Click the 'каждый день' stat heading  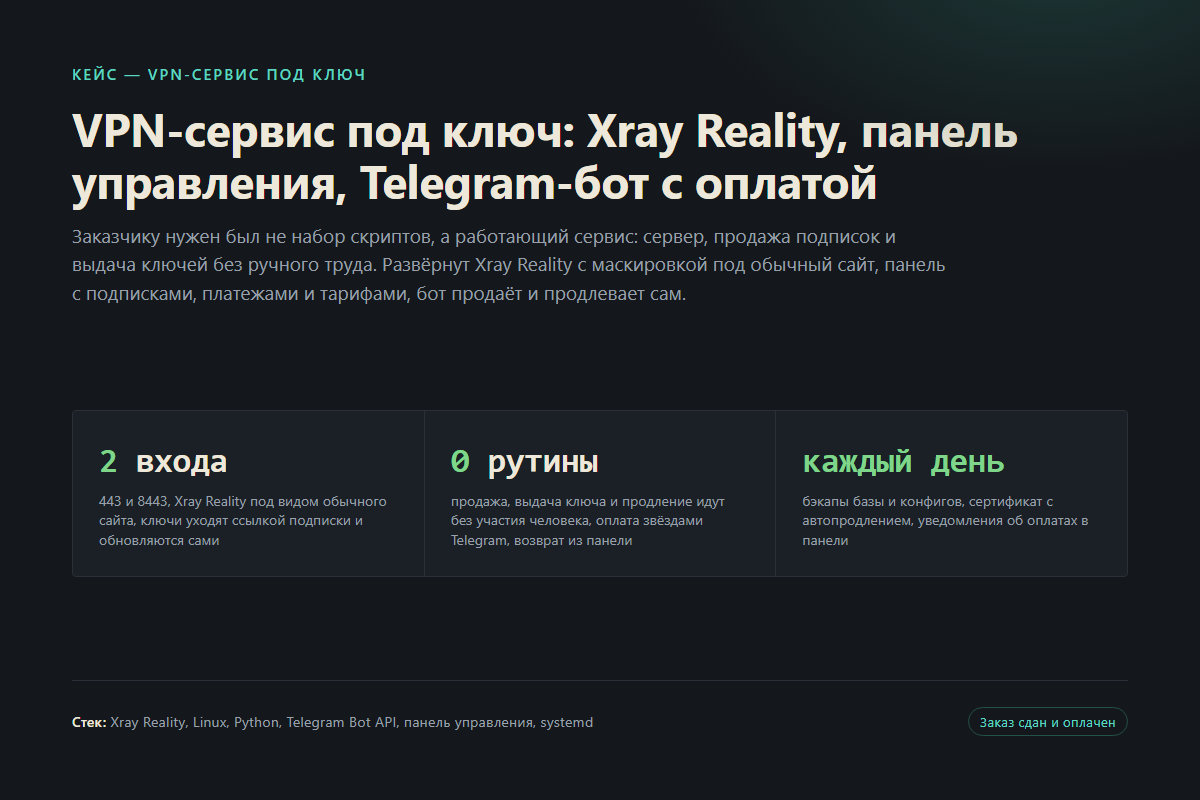click(x=903, y=462)
